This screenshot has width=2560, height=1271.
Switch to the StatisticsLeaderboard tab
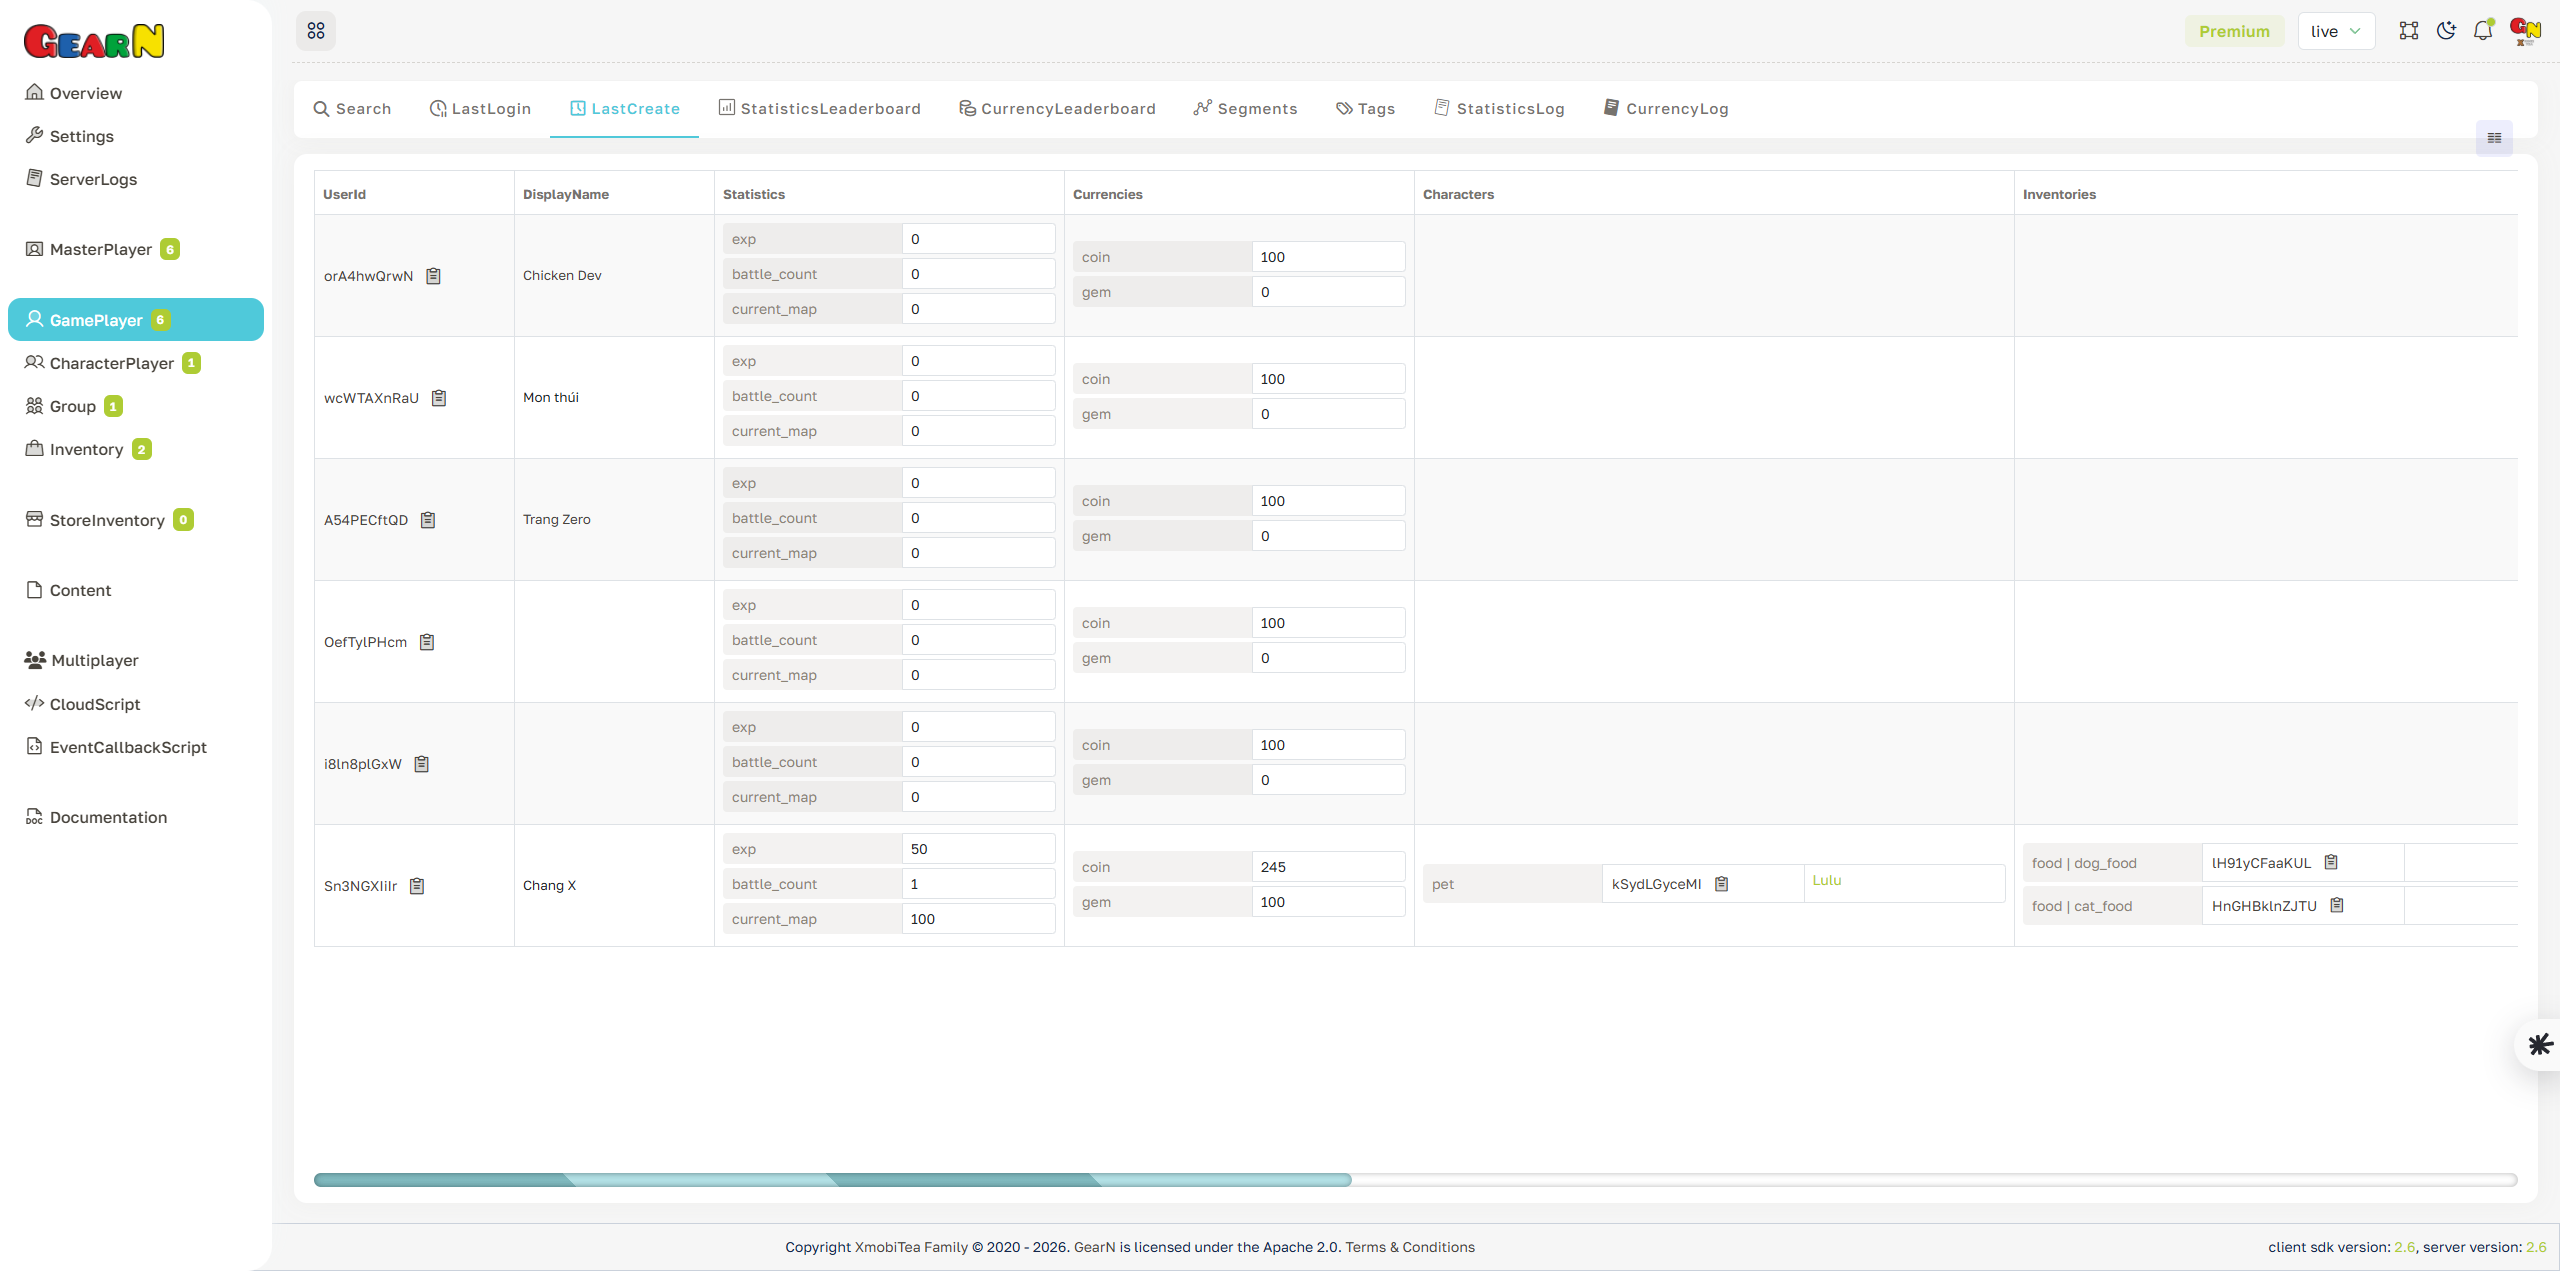coord(819,108)
